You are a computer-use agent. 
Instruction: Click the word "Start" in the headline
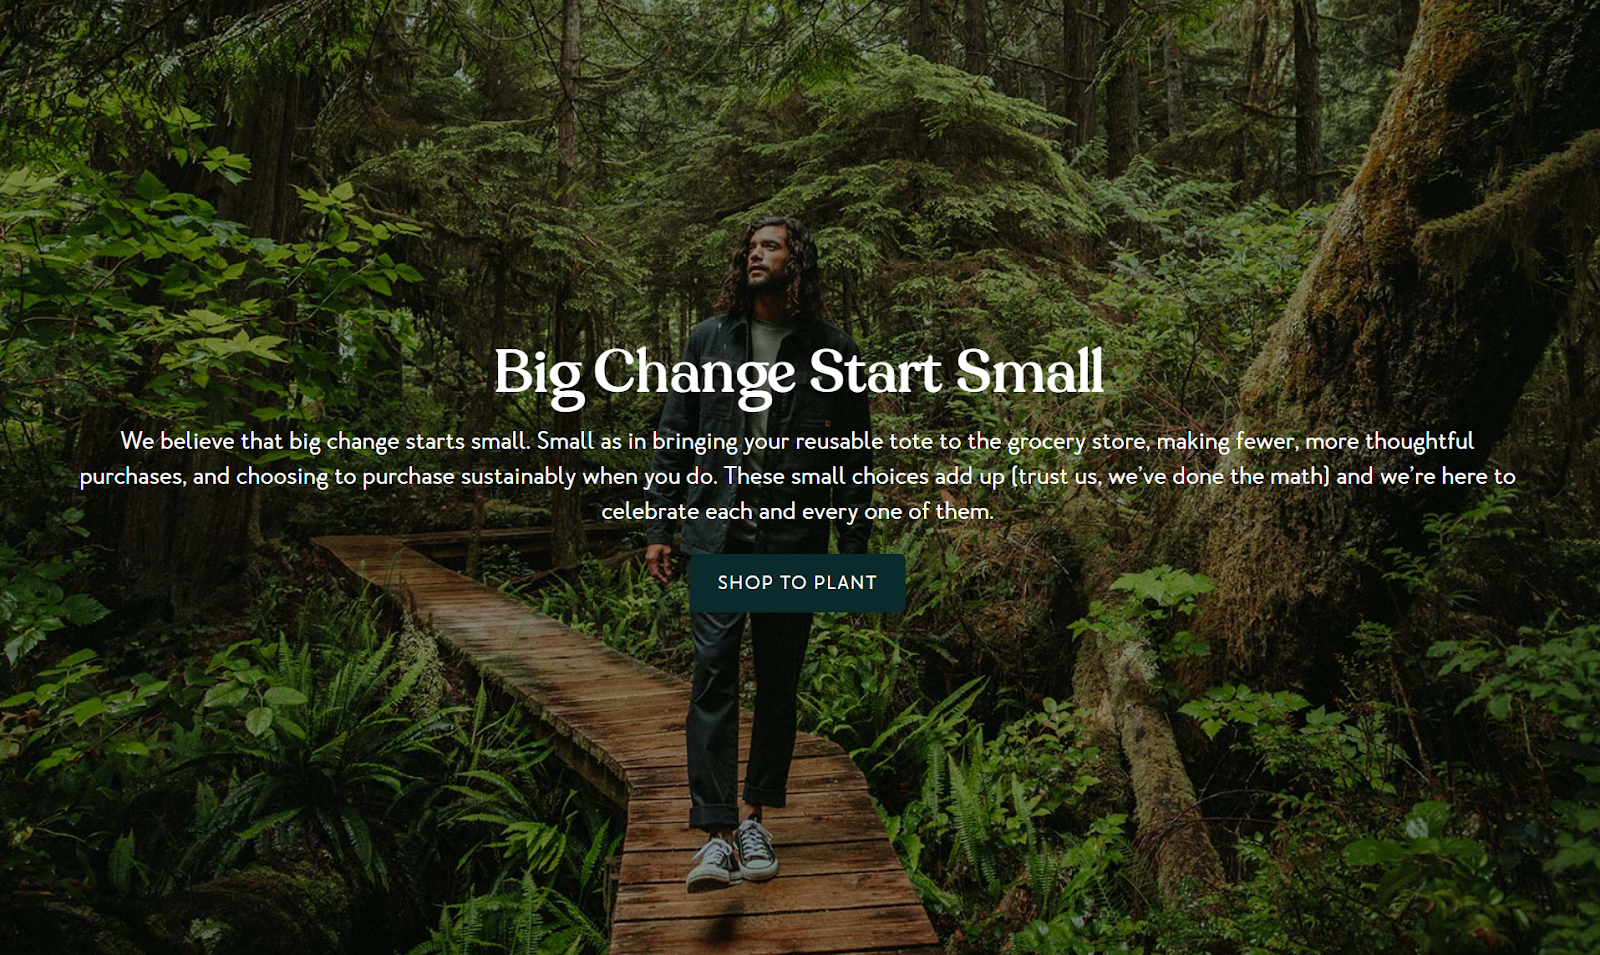coord(875,371)
